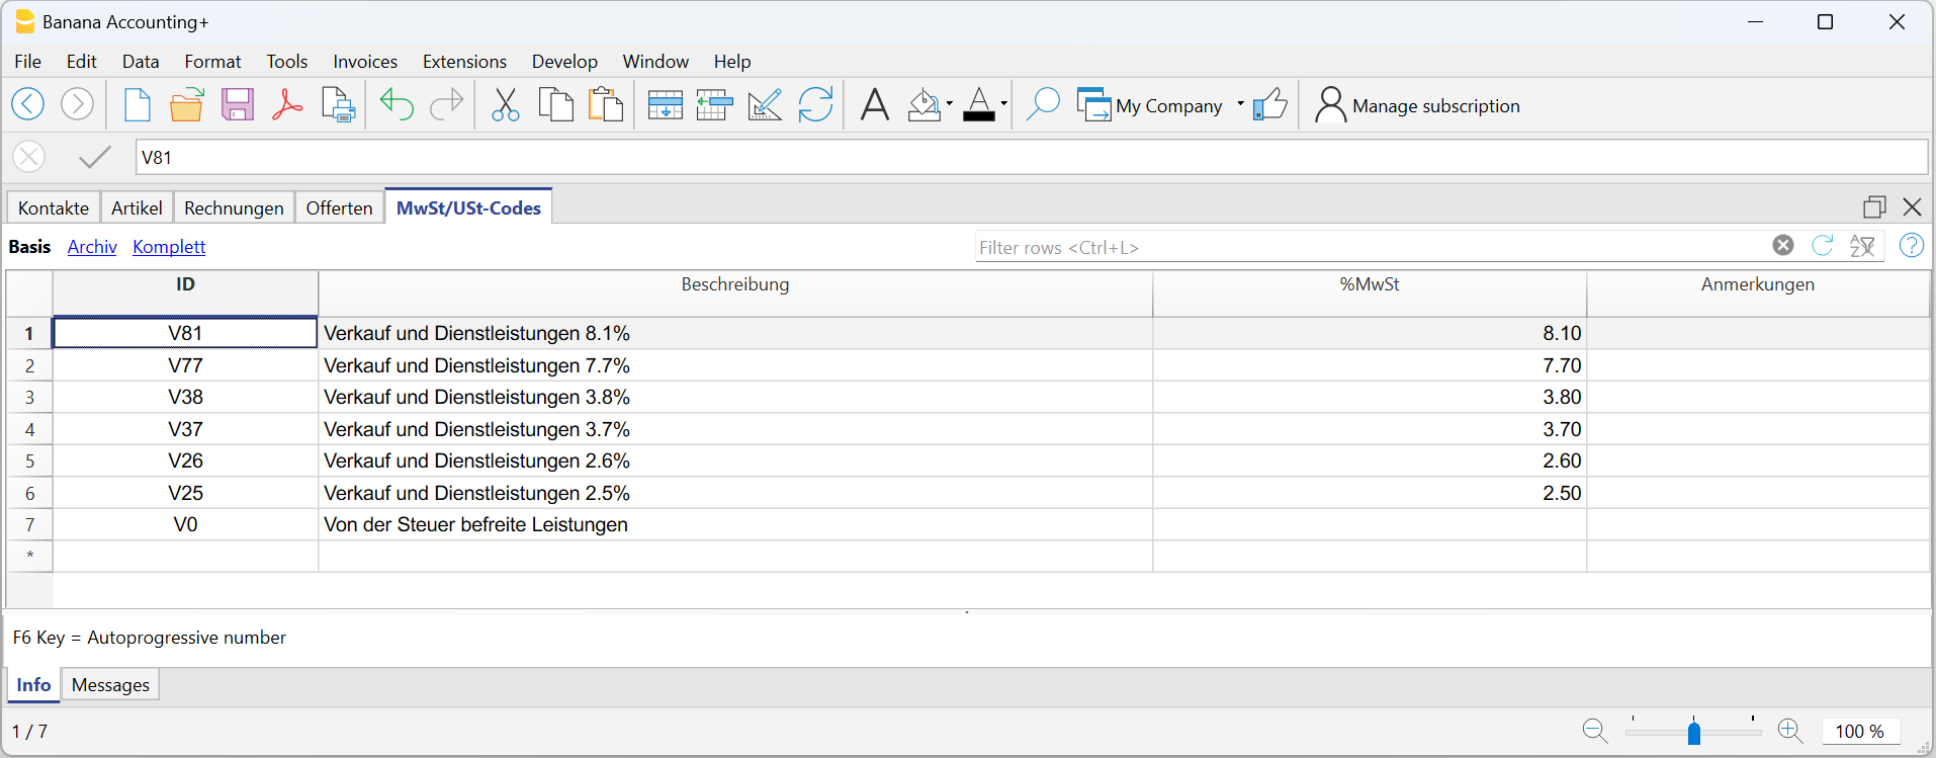Click the redo arrow icon
Screen dimensions: 1936x758
(x=446, y=104)
